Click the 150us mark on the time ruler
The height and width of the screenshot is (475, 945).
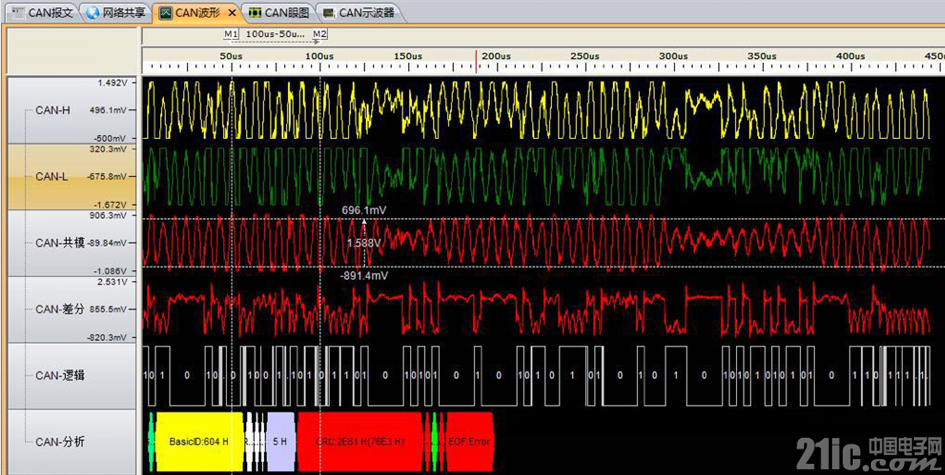[408, 56]
